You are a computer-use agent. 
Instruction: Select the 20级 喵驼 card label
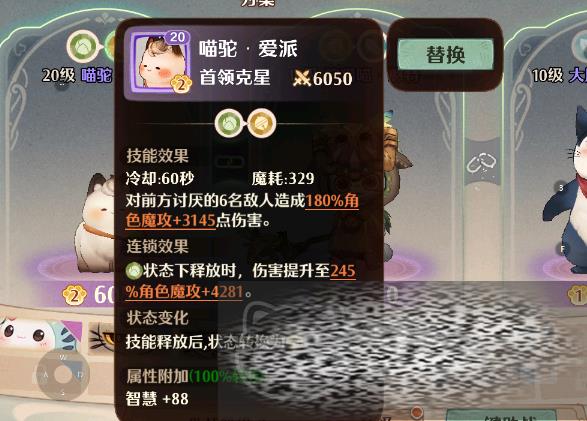click(x=77, y=76)
